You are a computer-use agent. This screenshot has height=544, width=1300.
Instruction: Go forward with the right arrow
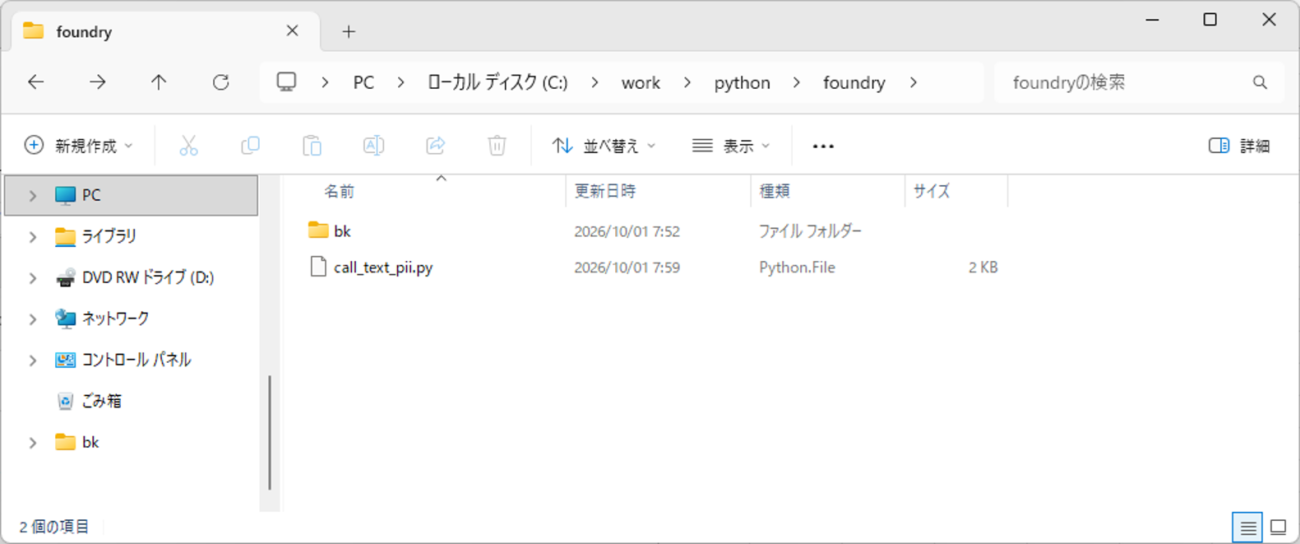click(97, 82)
